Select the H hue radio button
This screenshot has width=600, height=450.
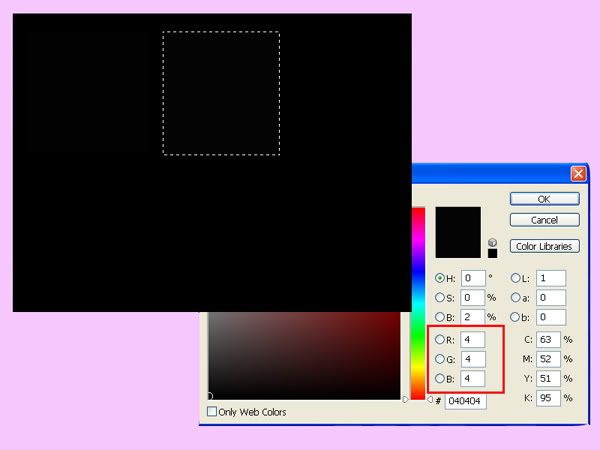pos(441,278)
